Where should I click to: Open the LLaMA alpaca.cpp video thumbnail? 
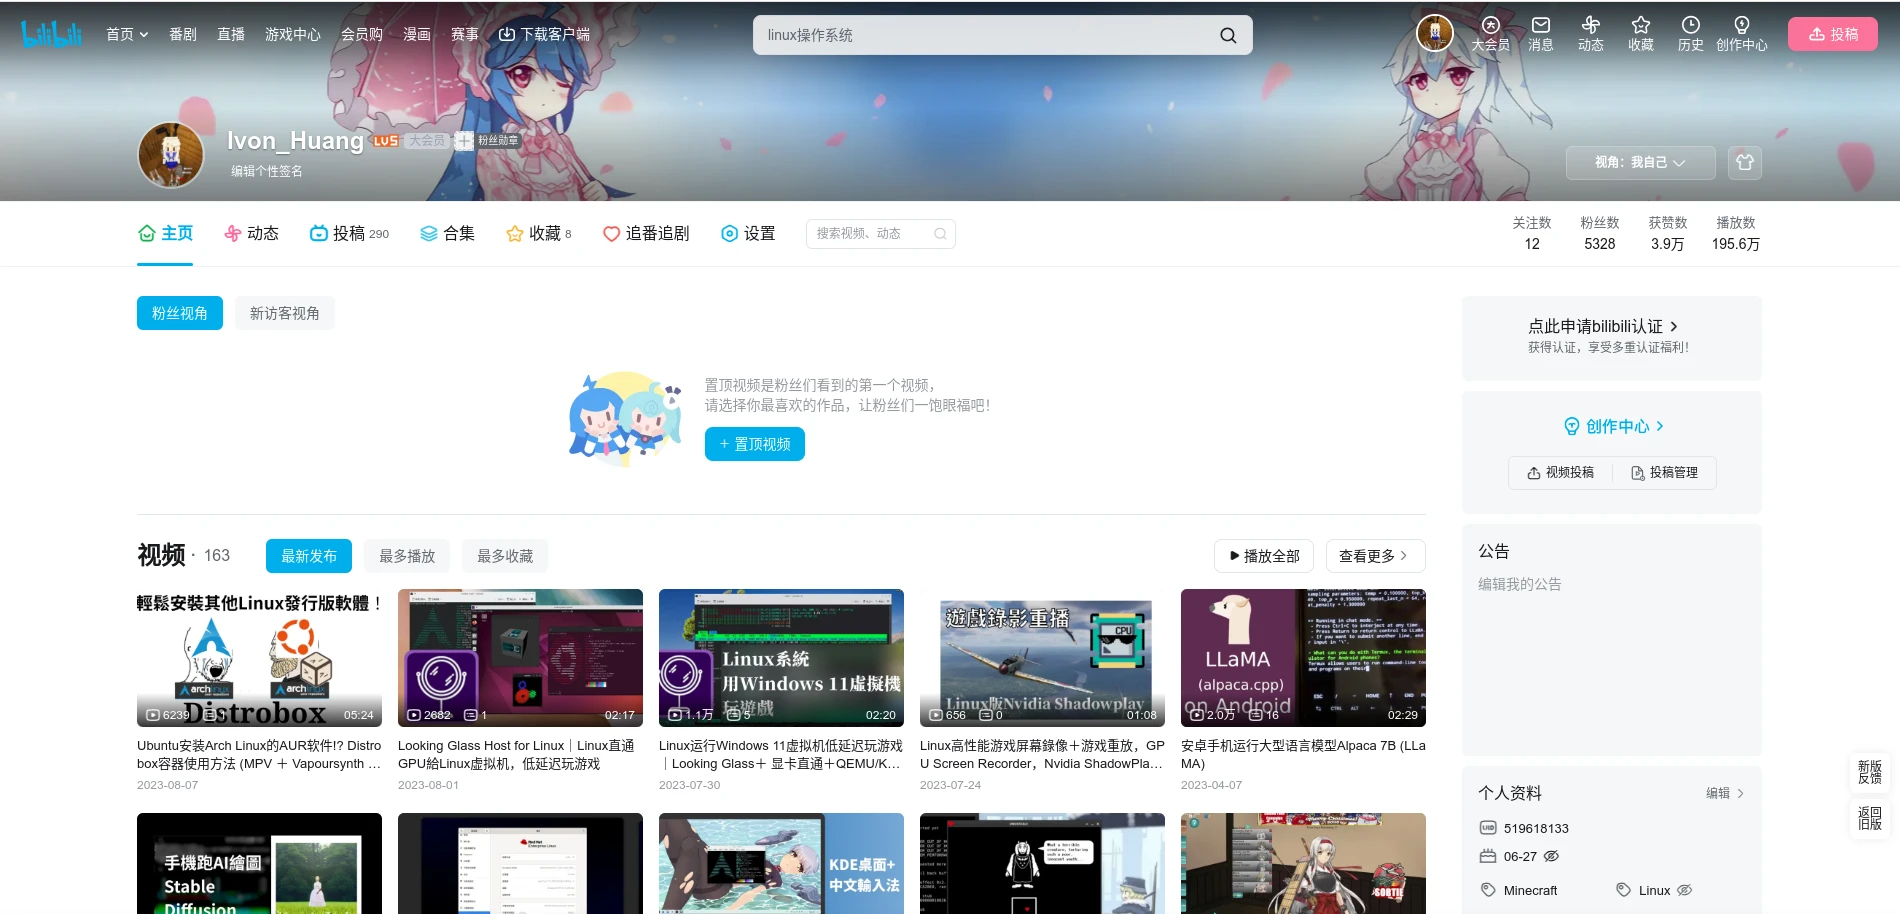point(1303,657)
